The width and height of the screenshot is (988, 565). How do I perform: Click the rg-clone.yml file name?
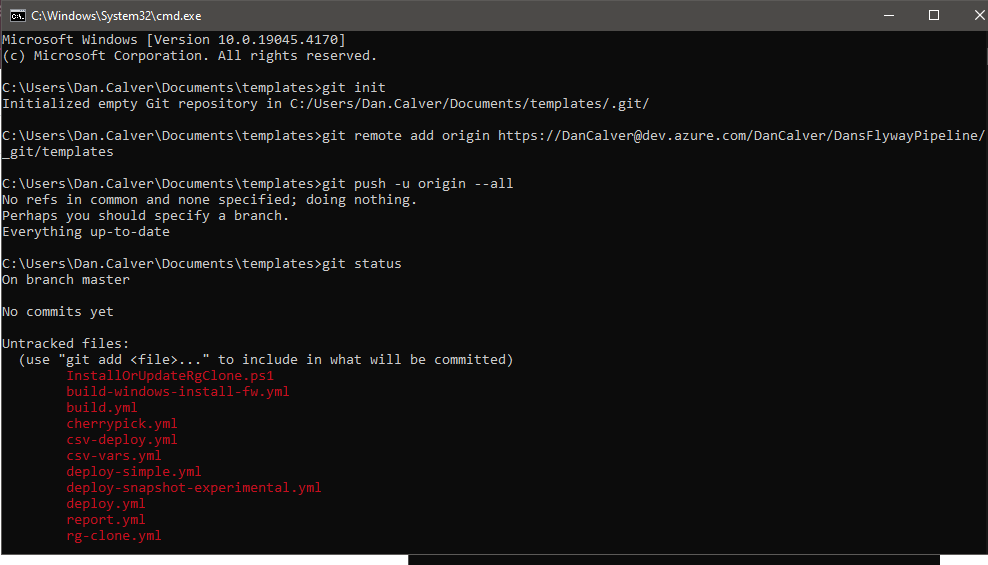tap(113, 536)
